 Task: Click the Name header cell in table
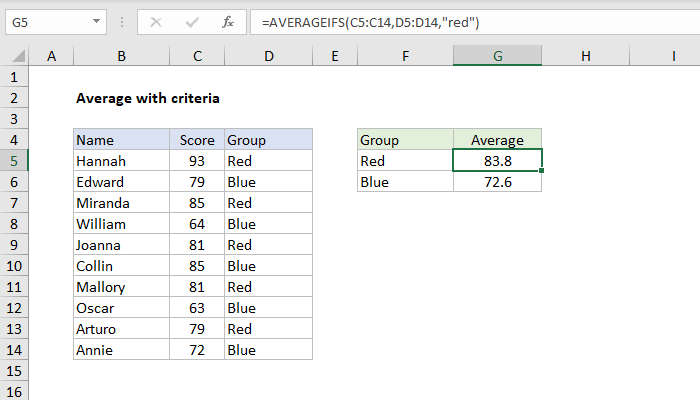coord(120,139)
